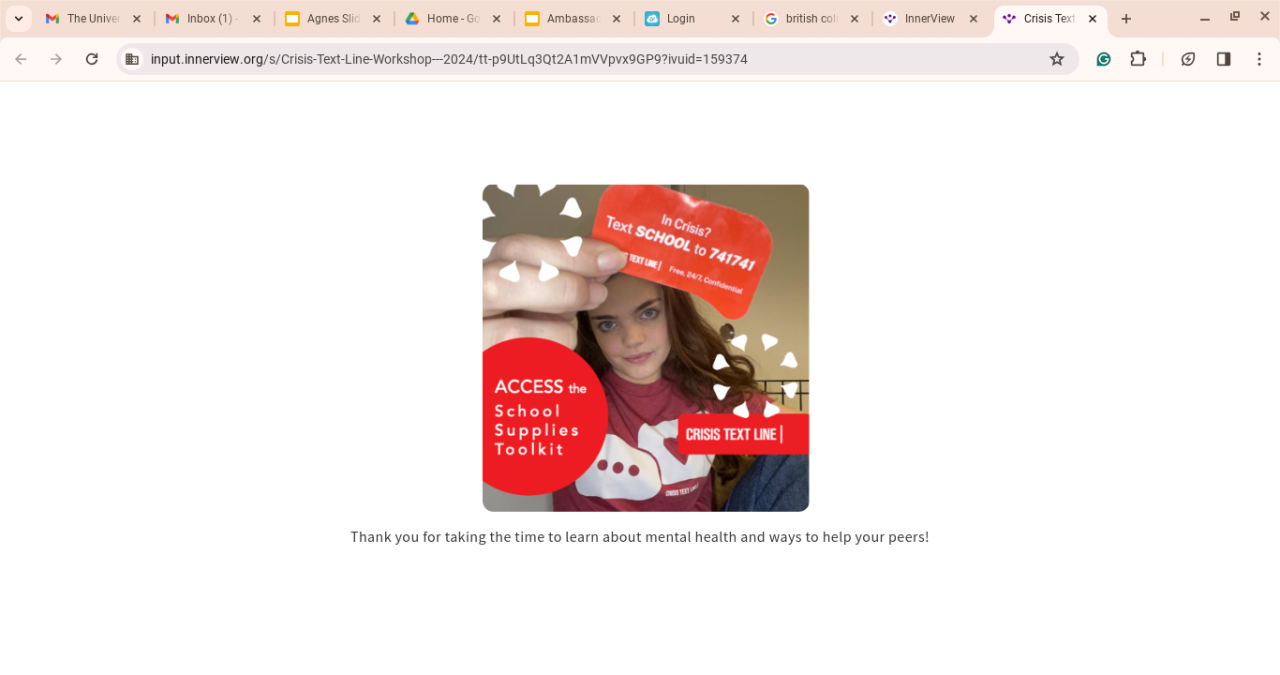Toggle the browser side panel
1280x675 pixels.
(x=1224, y=59)
